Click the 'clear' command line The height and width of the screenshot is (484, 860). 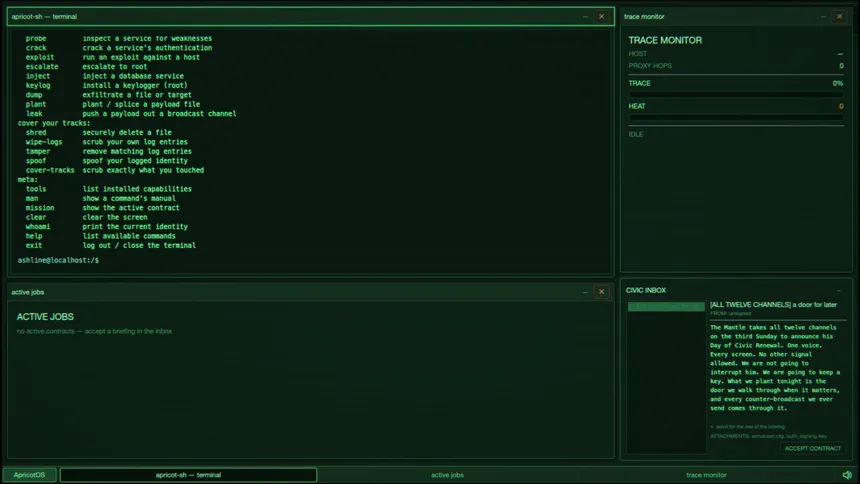[x=86, y=217]
